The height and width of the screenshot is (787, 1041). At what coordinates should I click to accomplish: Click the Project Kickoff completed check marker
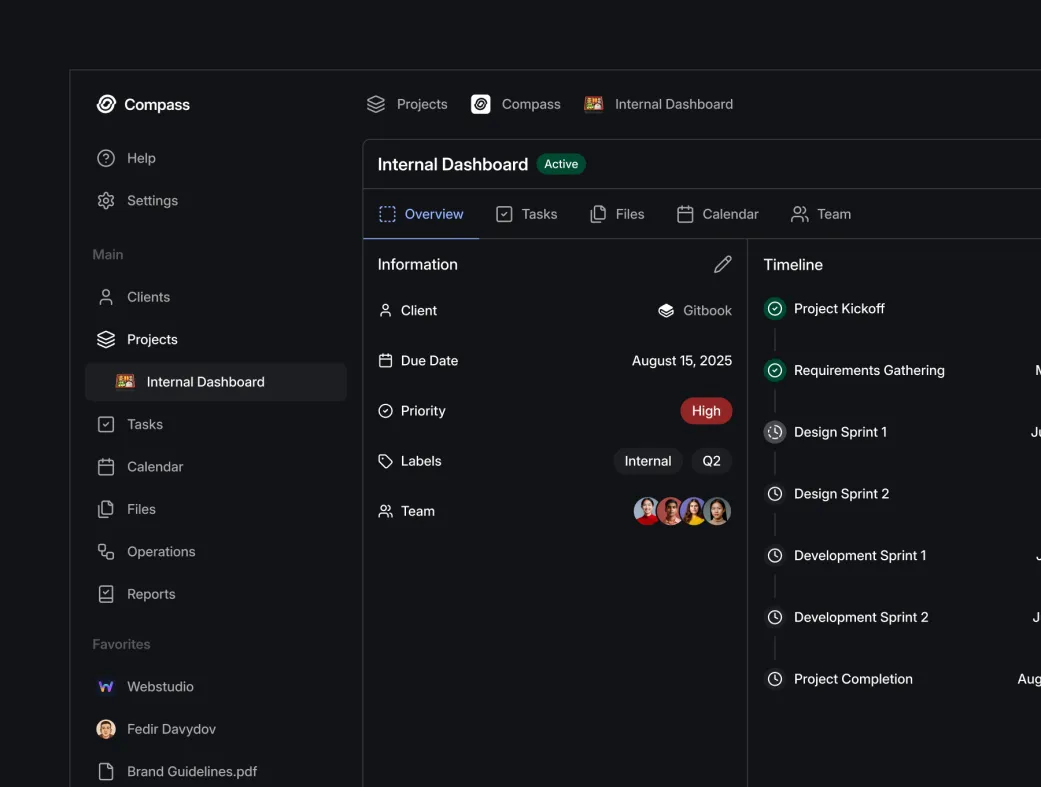(x=775, y=309)
